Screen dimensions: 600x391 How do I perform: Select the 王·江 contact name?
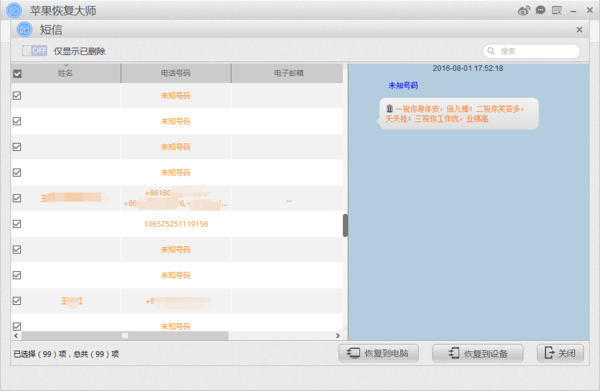pos(72,301)
